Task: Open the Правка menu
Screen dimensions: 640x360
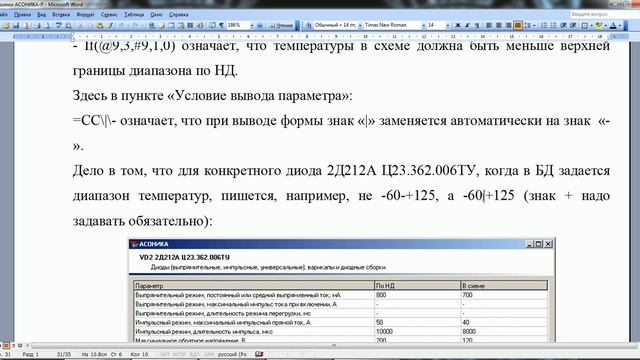Action: click(x=22, y=14)
